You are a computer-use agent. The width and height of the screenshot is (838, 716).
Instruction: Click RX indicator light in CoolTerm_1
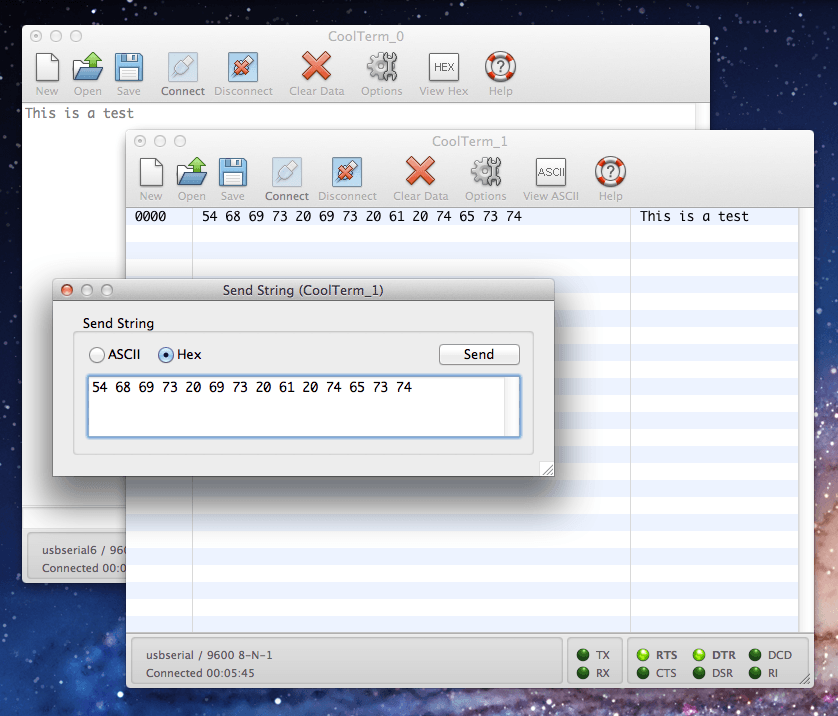(x=583, y=673)
